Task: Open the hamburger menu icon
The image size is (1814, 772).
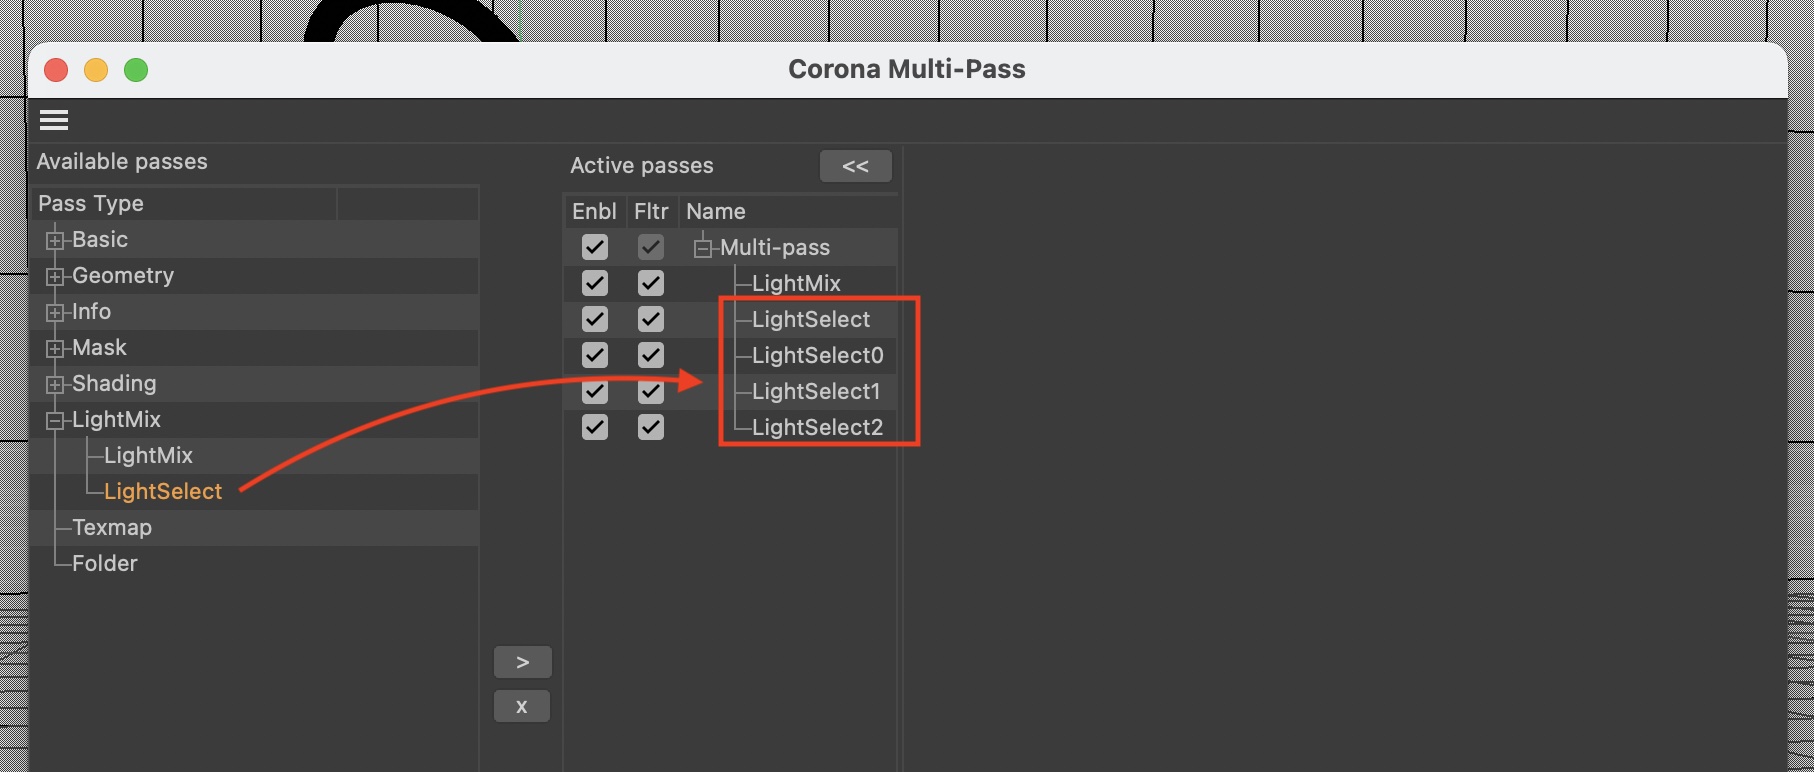Action: (54, 121)
